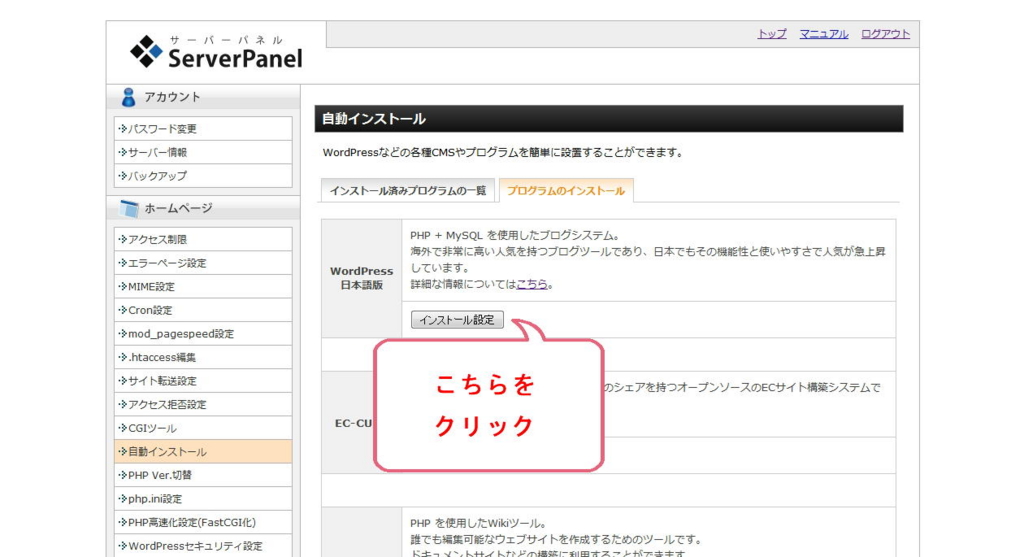Click the アカウント user icon
The width and height of the screenshot is (1024, 557).
(x=128, y=97)
